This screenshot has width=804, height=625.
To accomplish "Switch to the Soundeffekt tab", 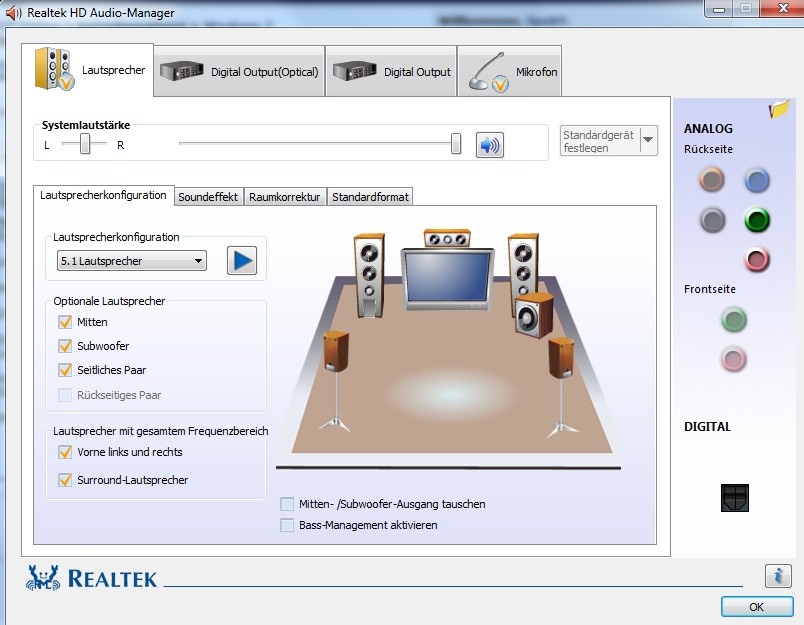I will point(208,197).
